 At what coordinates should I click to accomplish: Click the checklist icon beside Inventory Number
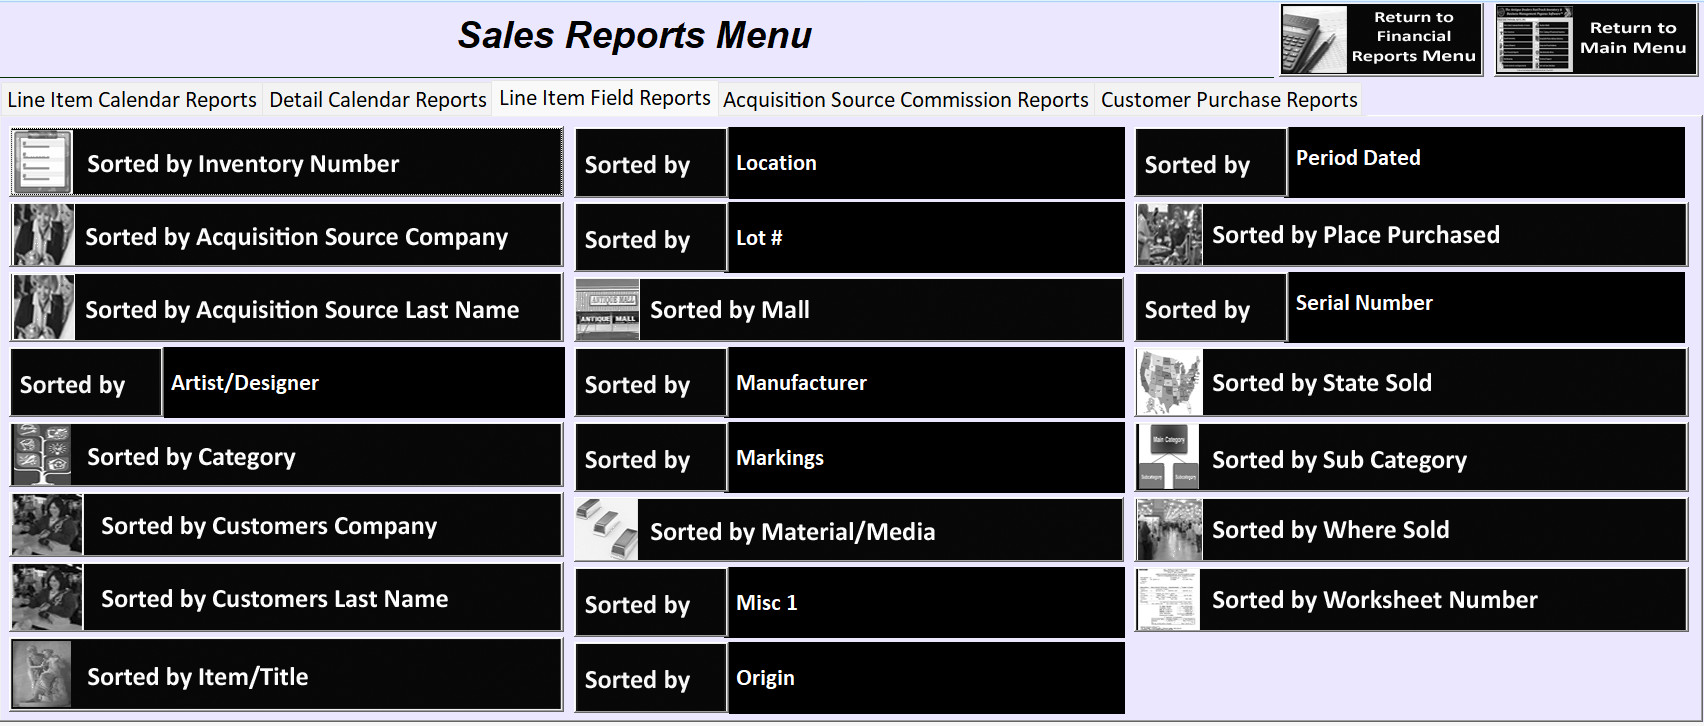pyautogui.click(x=42, y=162)
